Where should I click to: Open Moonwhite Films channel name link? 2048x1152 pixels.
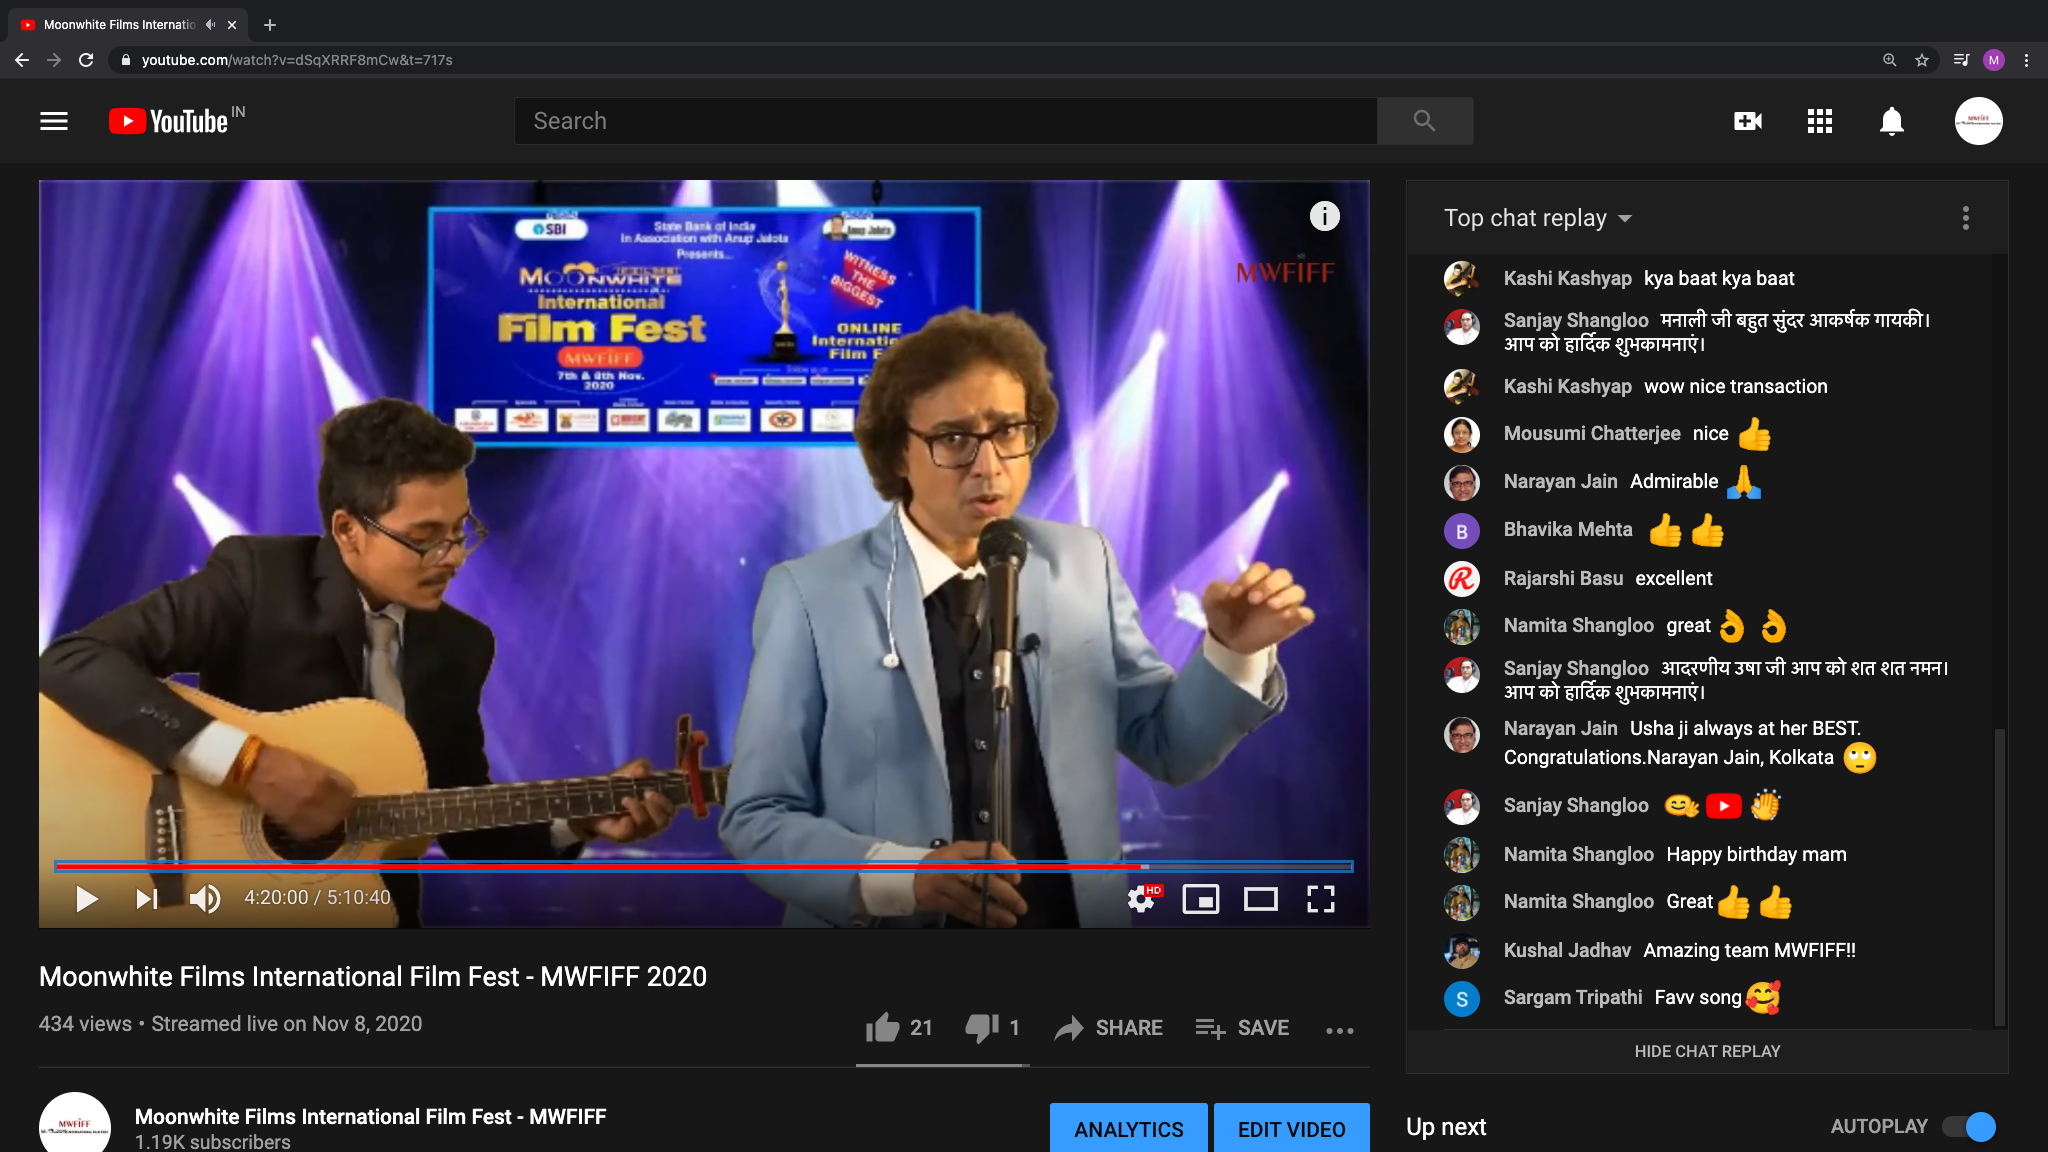(370, 1116)
